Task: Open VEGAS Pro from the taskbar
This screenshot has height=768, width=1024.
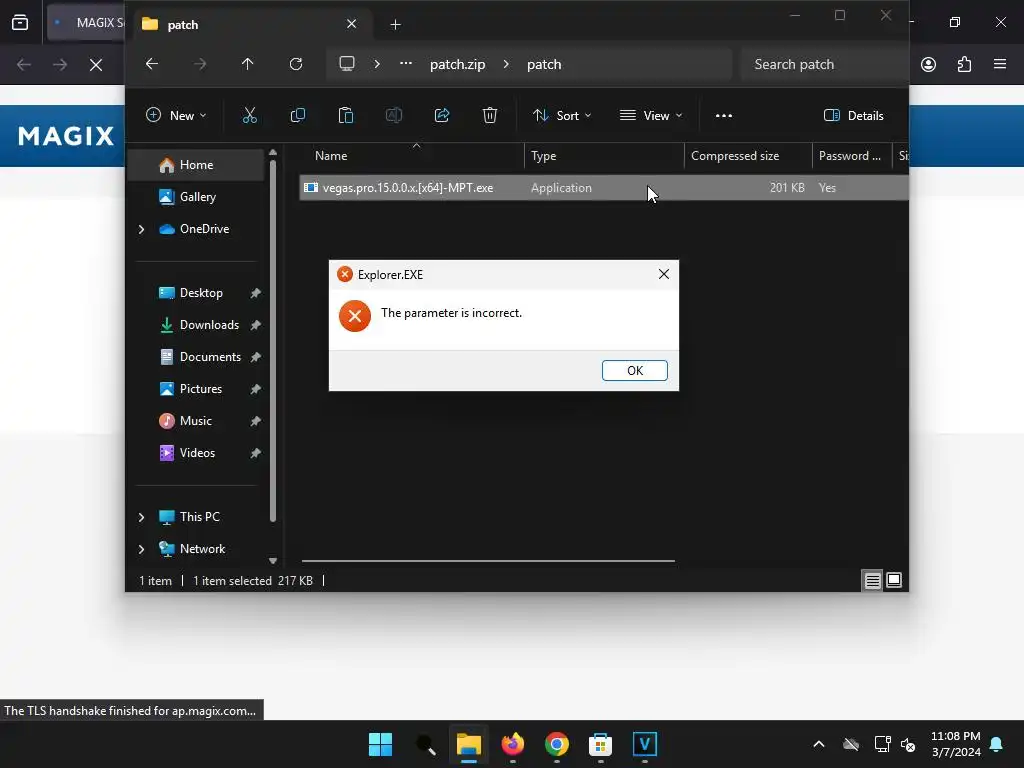Action: tap(645, 744)
